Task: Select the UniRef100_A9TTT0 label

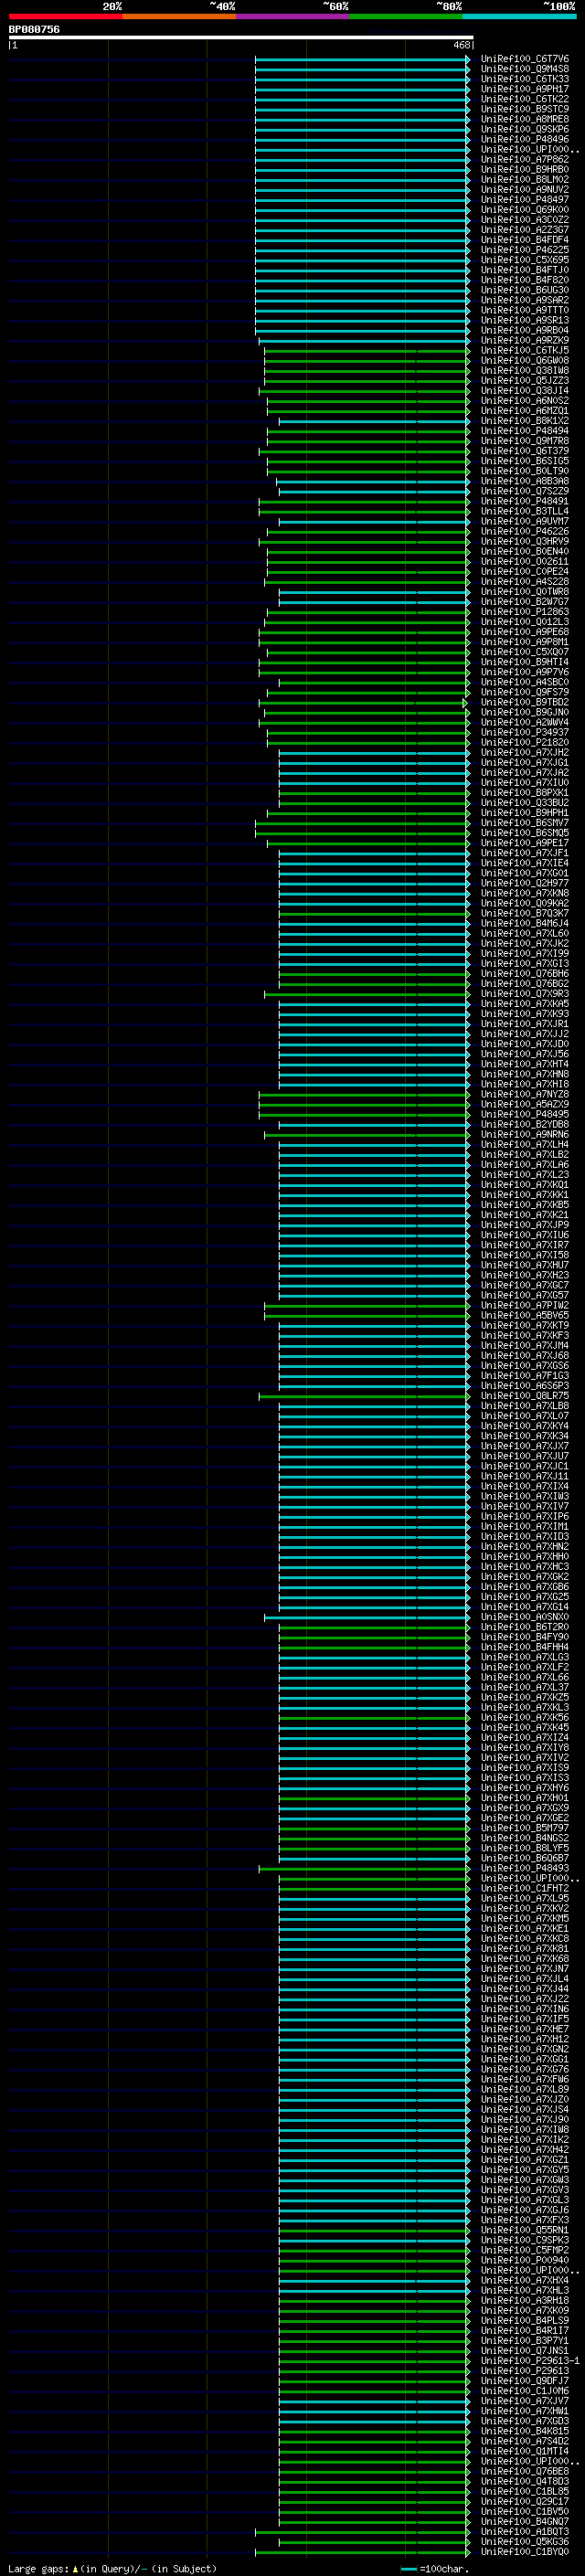Action: pos(525,310)
